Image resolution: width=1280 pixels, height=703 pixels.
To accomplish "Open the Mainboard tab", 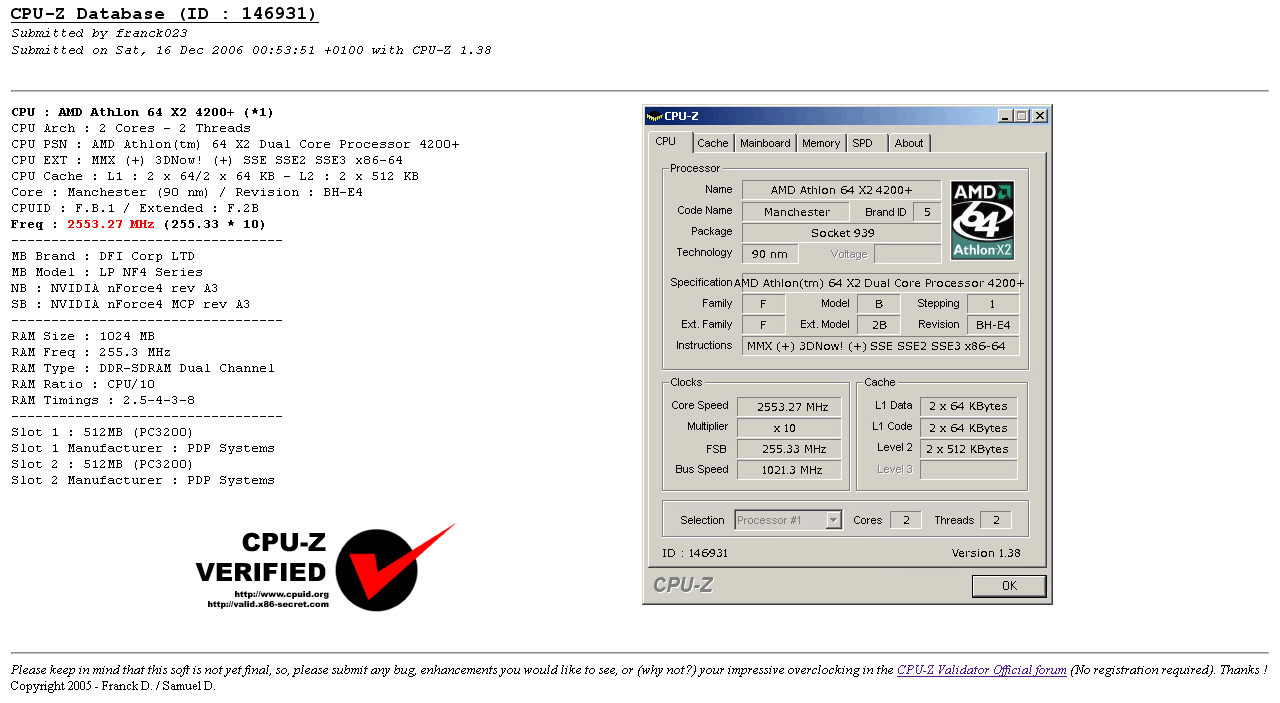I will click(765, 143).
